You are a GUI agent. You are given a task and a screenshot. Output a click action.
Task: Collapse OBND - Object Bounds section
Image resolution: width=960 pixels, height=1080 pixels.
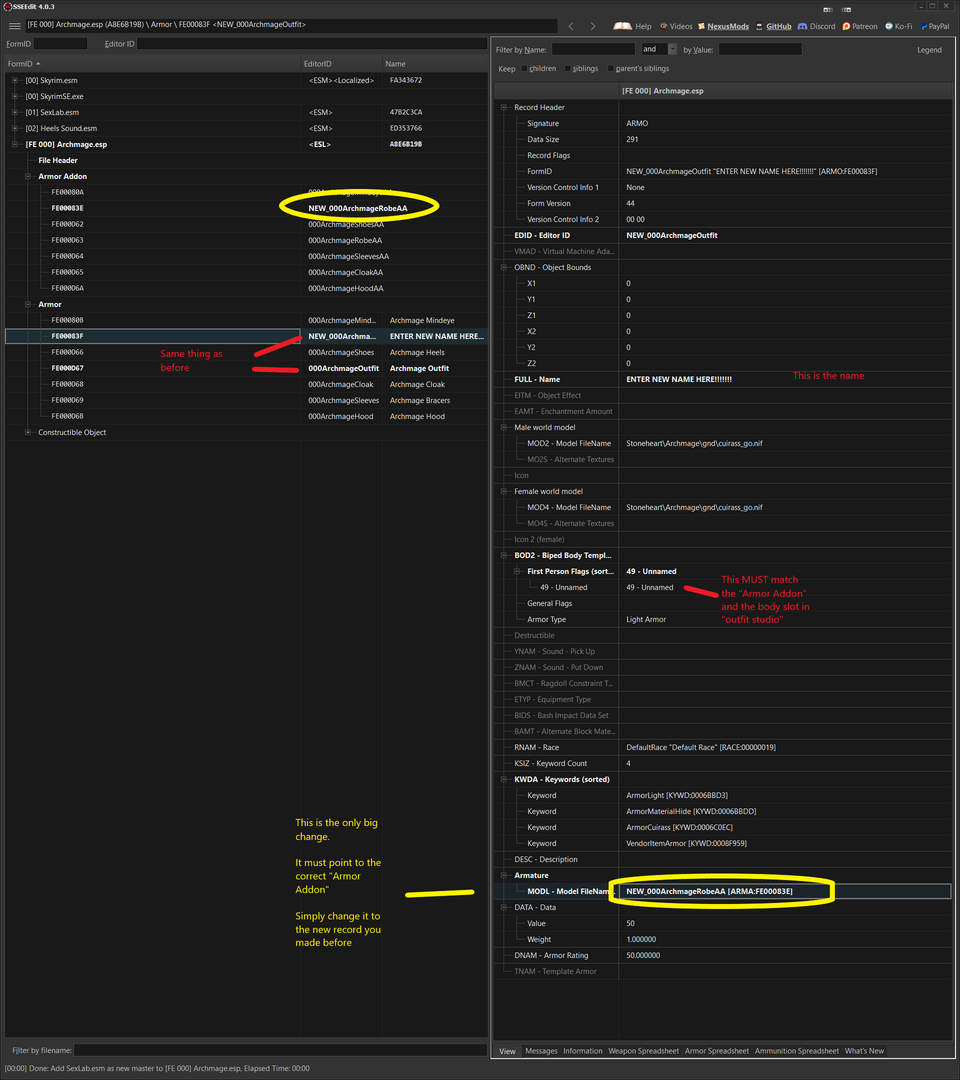tap(503, 267)
